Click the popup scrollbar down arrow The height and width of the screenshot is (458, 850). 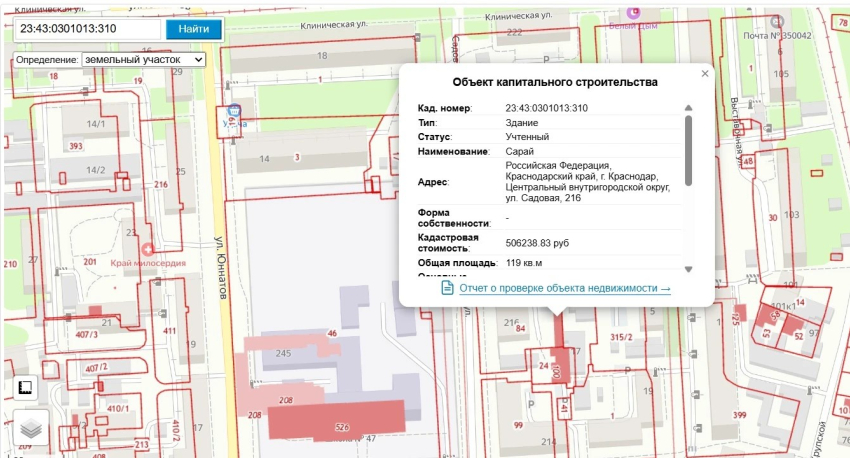point(688,269)
